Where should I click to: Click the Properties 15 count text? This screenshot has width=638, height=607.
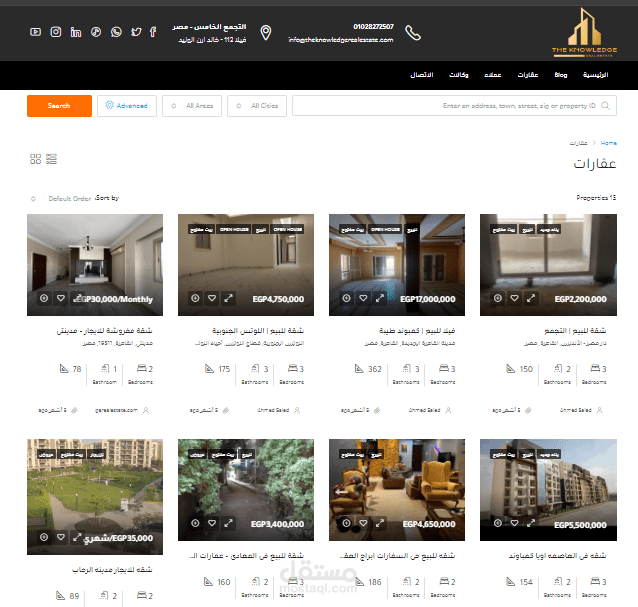596,198
